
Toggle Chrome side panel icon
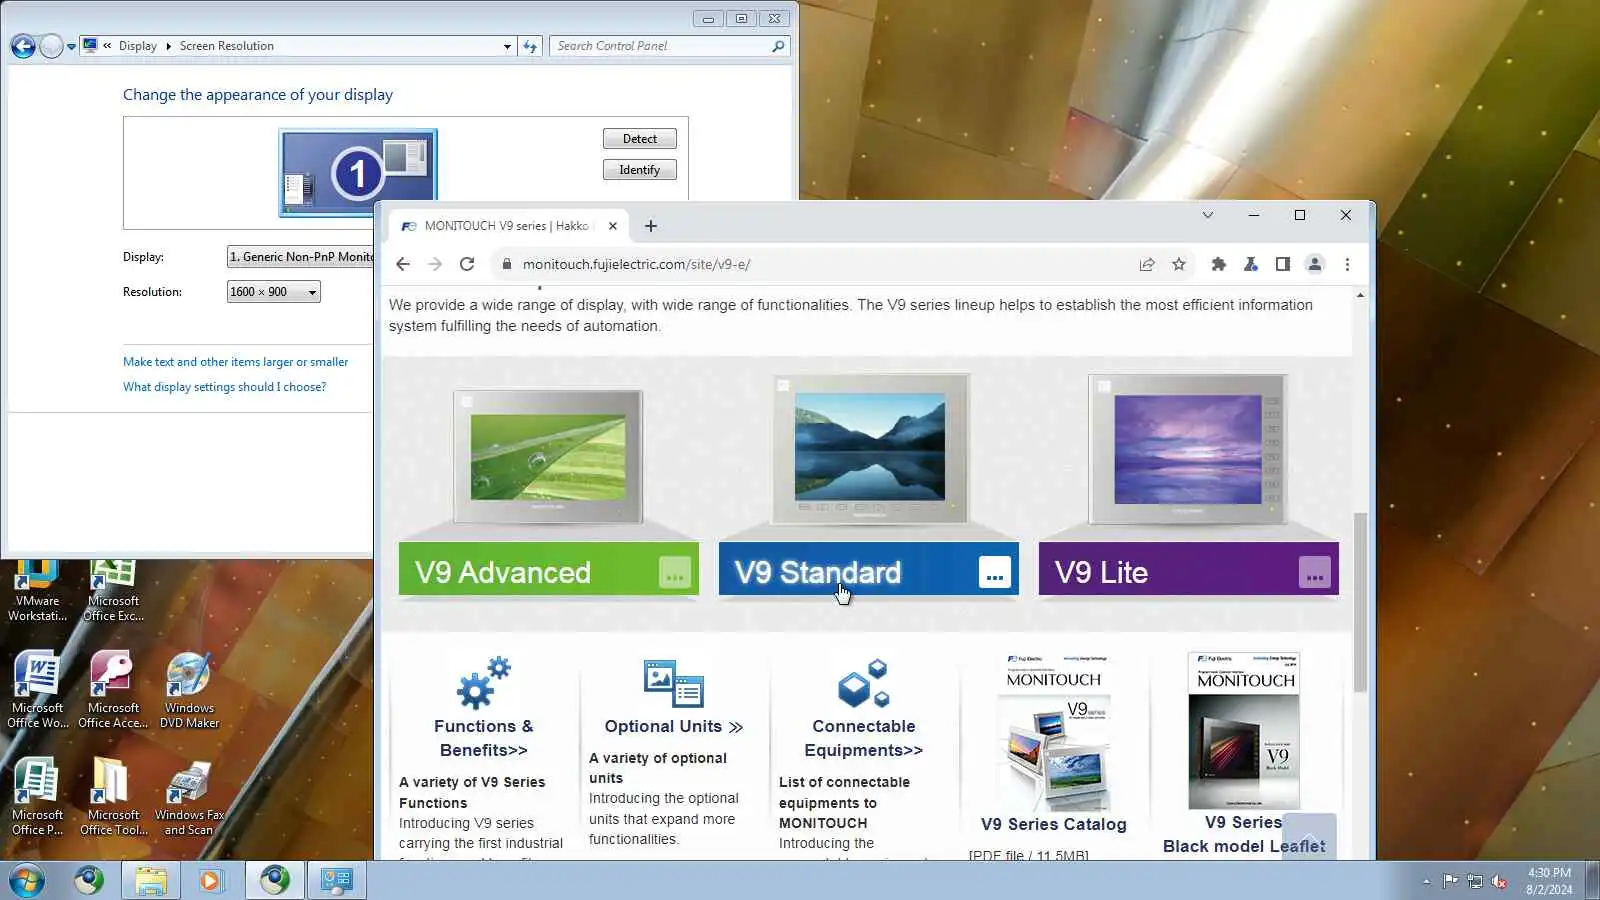tap(1282, 264)
